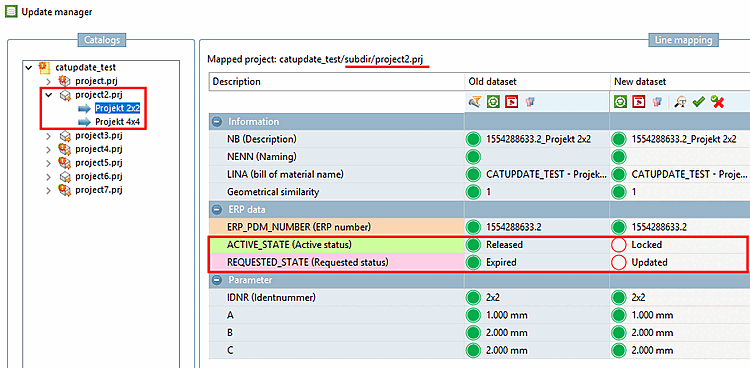Click the green checkmark accept icon

[x=699, y=102]
